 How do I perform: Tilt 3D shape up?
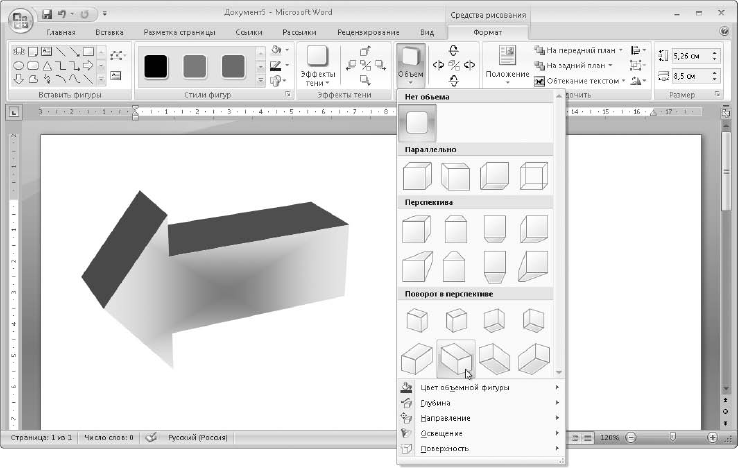[x=453, y=50]
